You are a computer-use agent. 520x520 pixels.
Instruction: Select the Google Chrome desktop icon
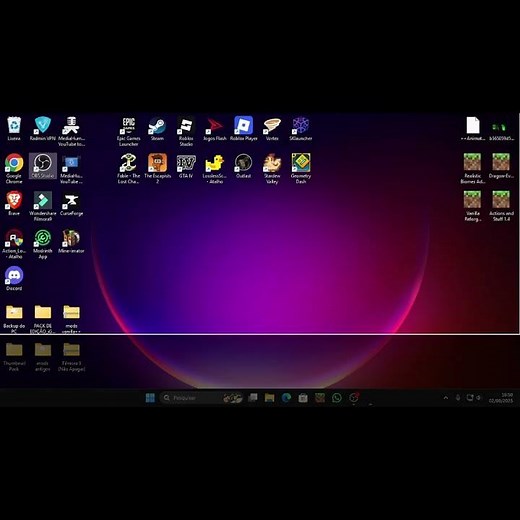pyautogui.click(x=14, y=168)
